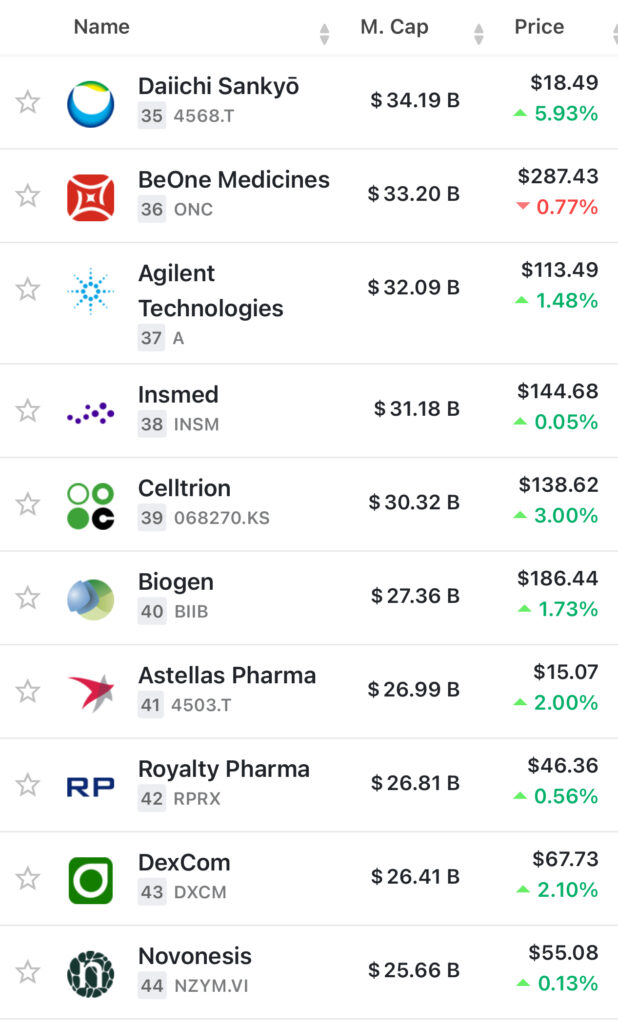This screenshot has width=618, height=1024.
Task: Click the Agilent Technologies starburst logo
Action: point(90,291)
